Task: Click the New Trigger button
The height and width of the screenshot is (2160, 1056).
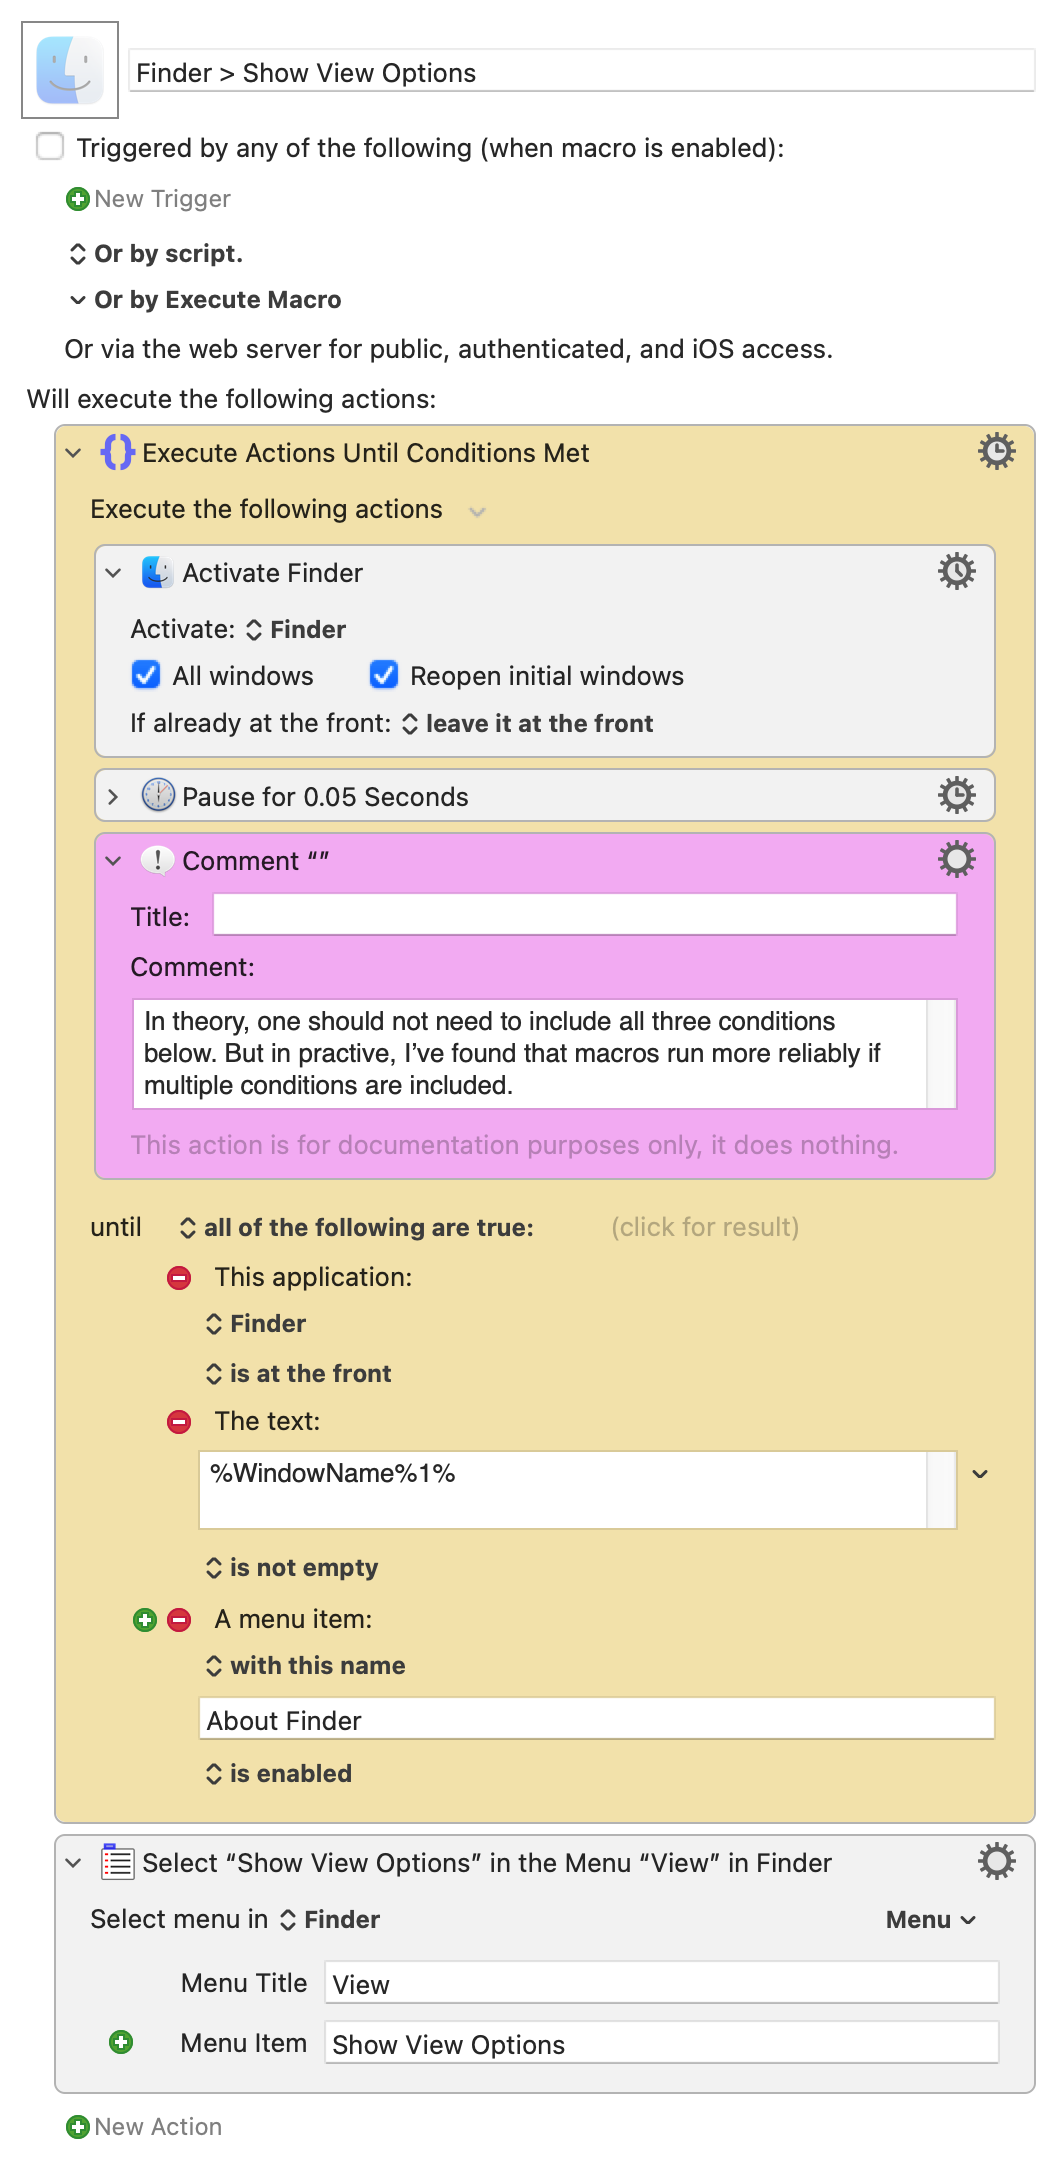Action: 148,199
